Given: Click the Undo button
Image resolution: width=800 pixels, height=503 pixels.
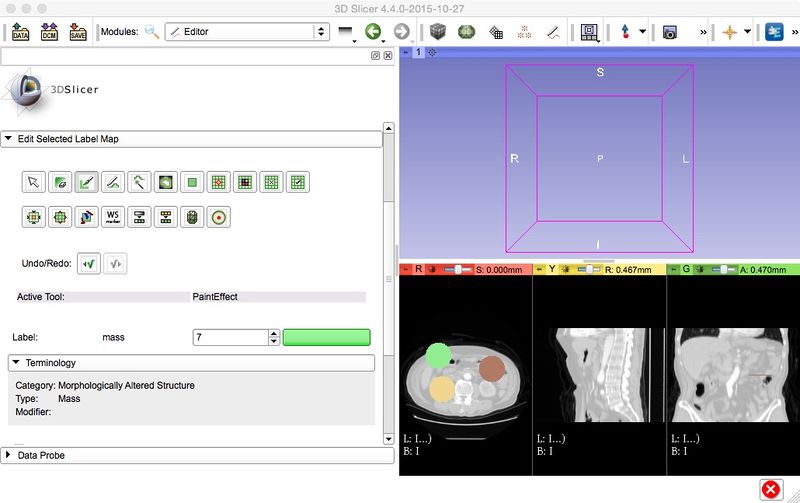Looking at the screenshot, I should pyautogui.click(x=89, y=264).
